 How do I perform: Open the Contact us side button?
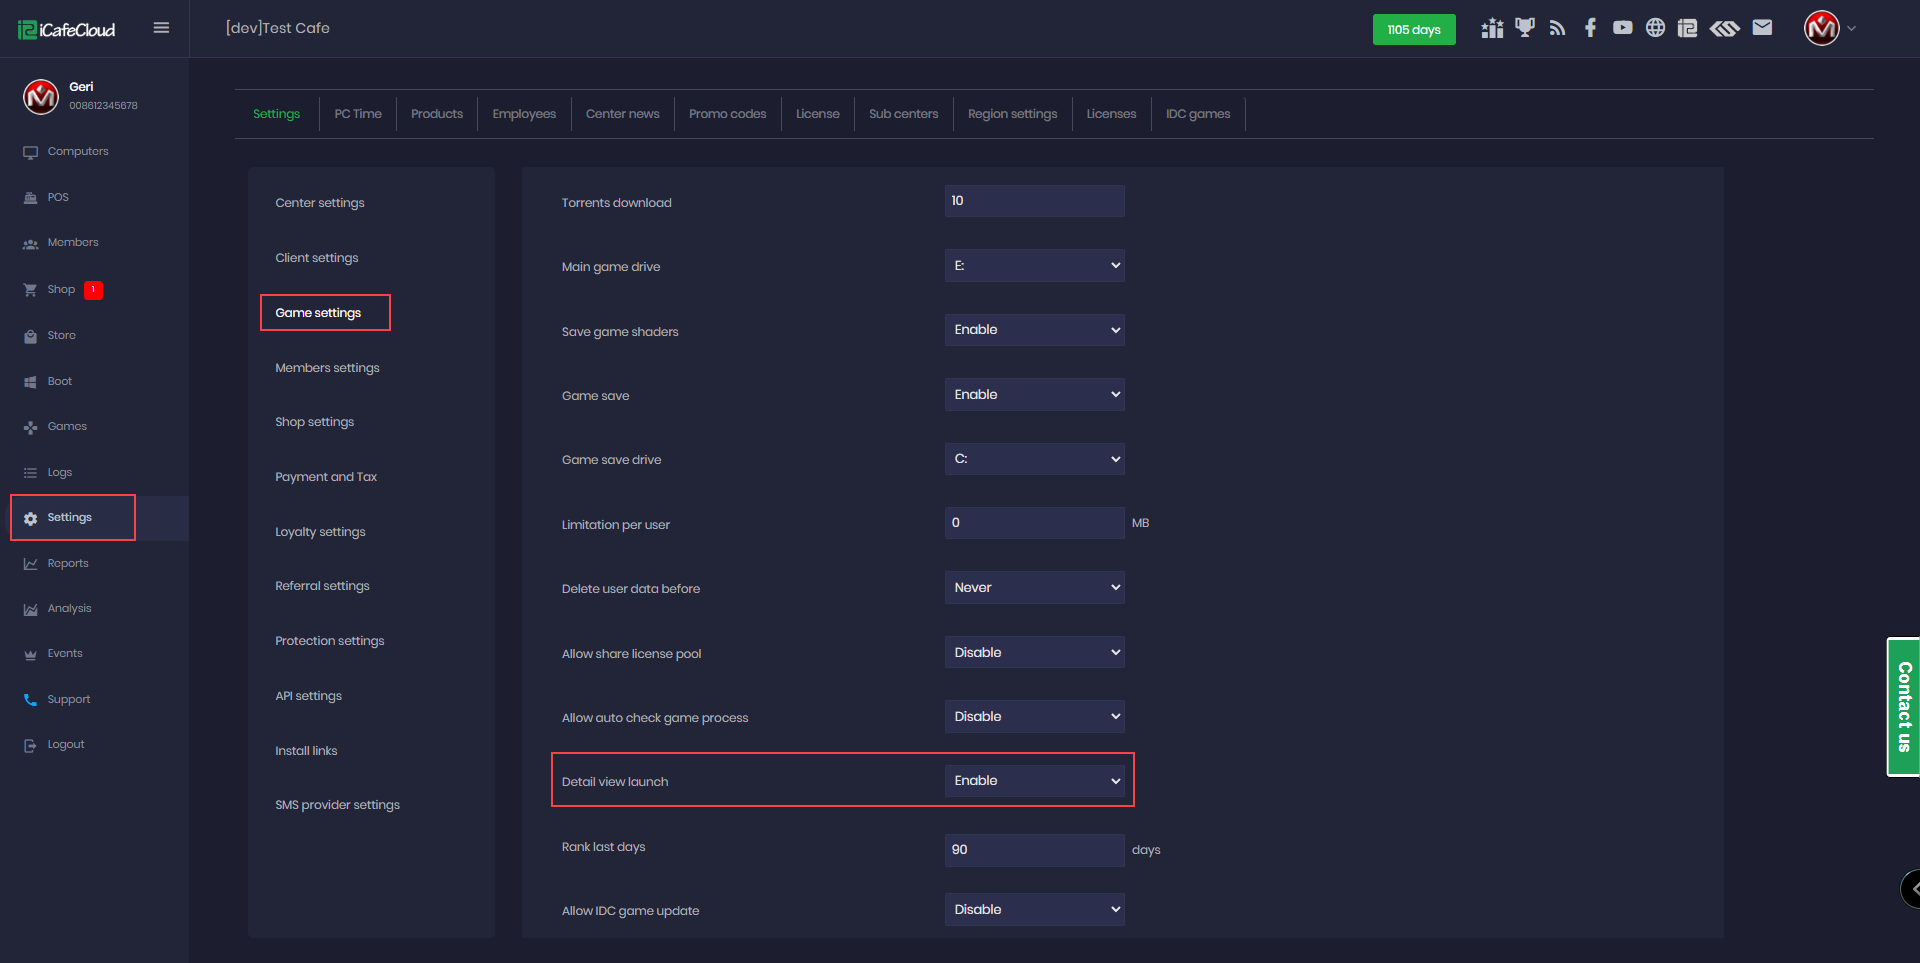(x=1903, y=707)
